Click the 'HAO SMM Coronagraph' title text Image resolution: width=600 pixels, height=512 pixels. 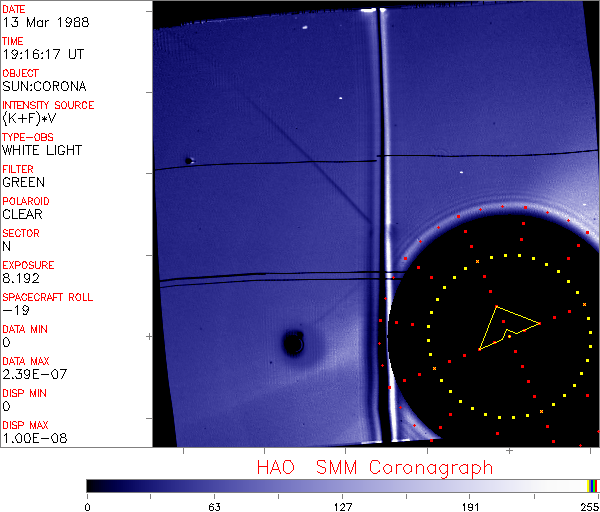pos(375,467)
